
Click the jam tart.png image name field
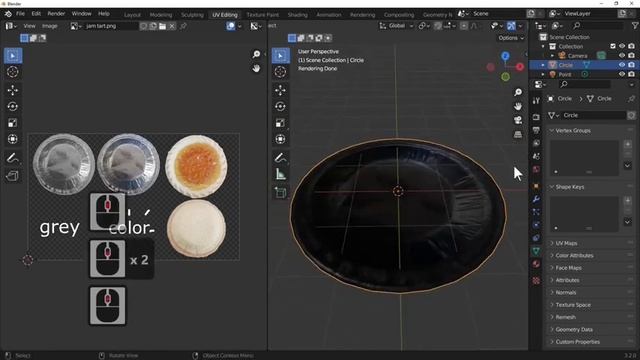tap(111, 26)
